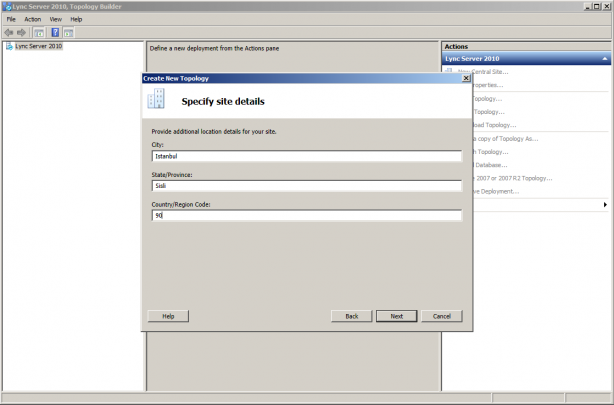Screen dimensions: 614x405
Task: Click the Forward arrow toolbar icon
Action: click(22, 33)
